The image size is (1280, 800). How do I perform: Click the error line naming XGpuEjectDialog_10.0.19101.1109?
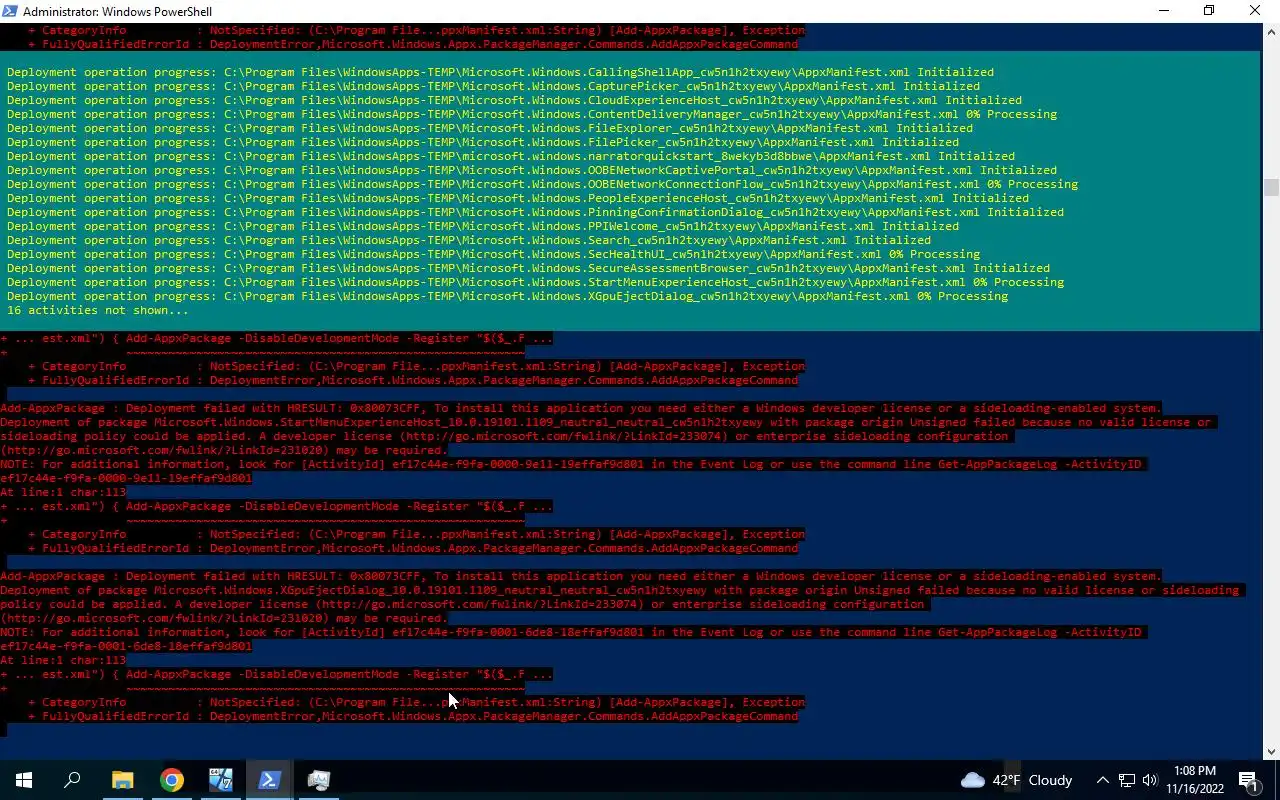click(620, 590)
